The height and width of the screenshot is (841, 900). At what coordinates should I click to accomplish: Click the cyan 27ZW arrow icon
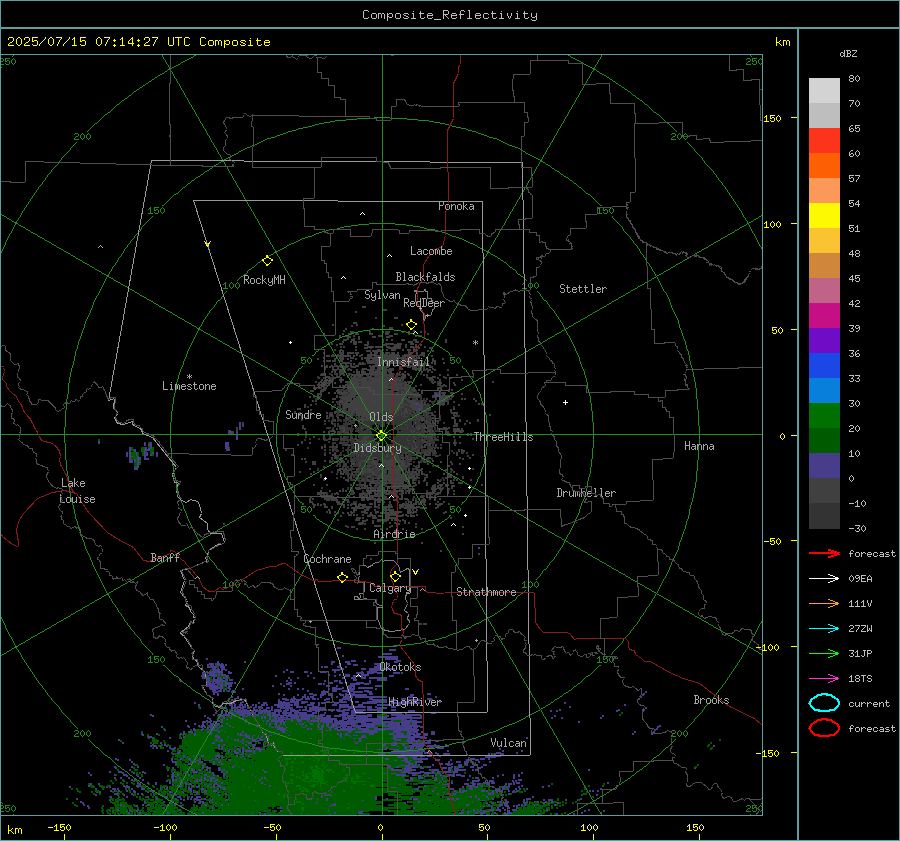(x=824, y=629)
